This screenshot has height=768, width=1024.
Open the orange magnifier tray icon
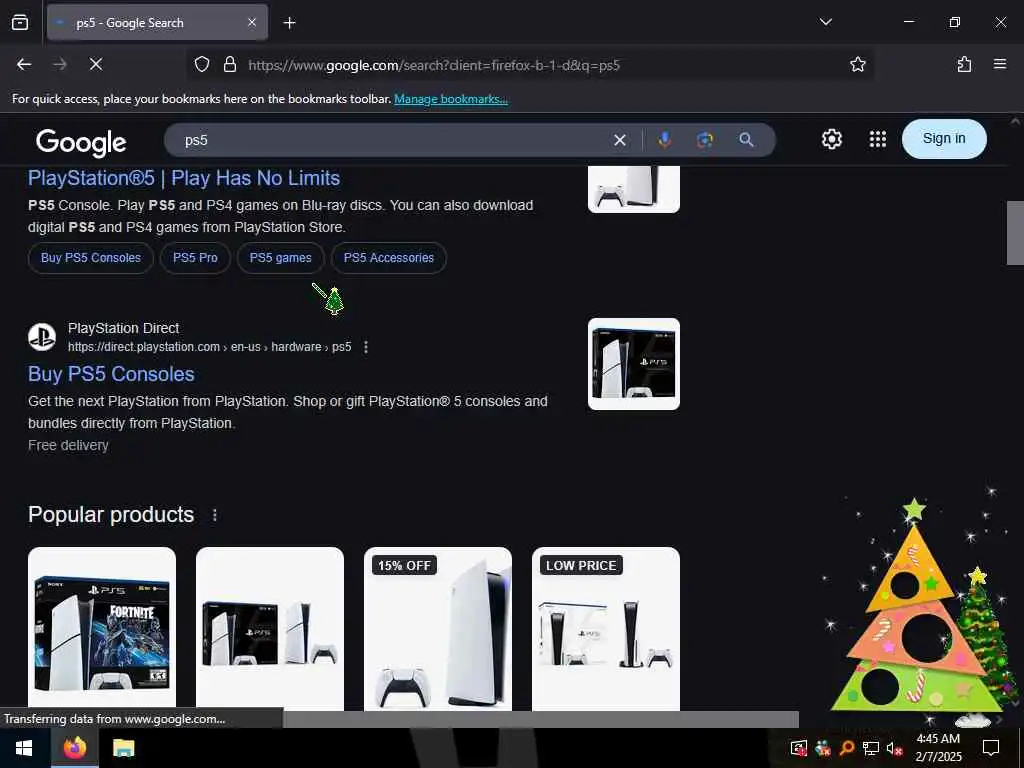click(846, 748)
